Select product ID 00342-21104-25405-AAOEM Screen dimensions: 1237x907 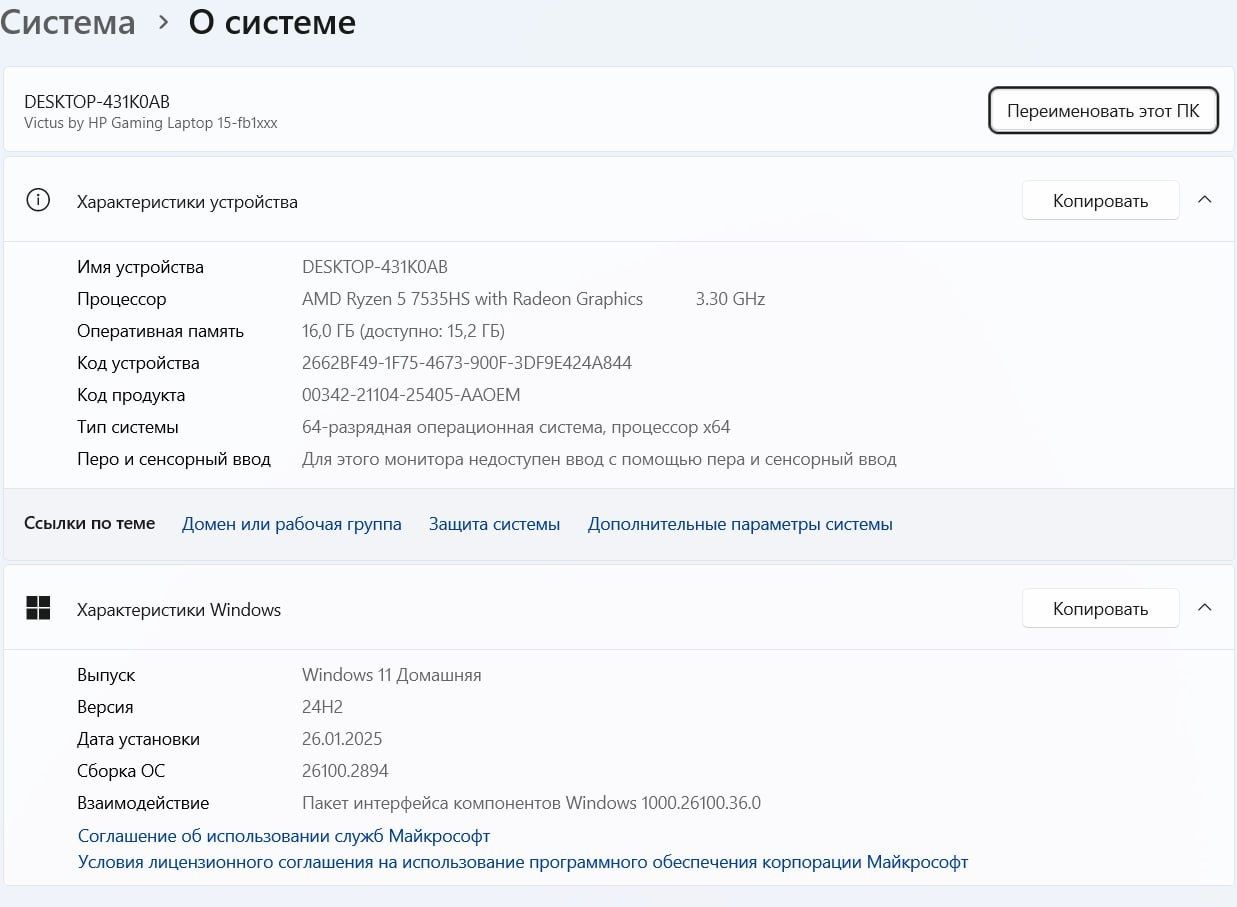click(x=411, y=395)
